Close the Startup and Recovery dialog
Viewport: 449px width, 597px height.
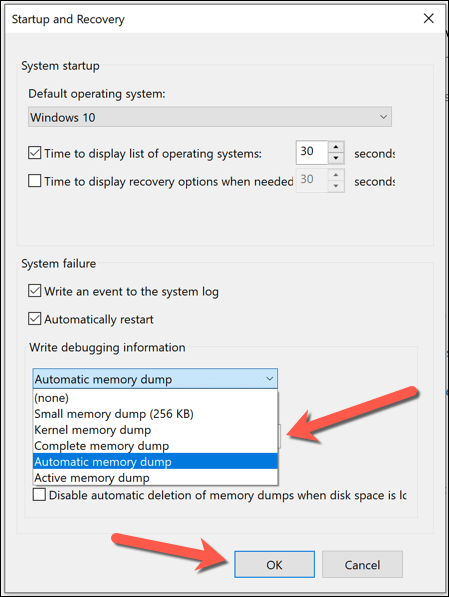coord(428,18)
